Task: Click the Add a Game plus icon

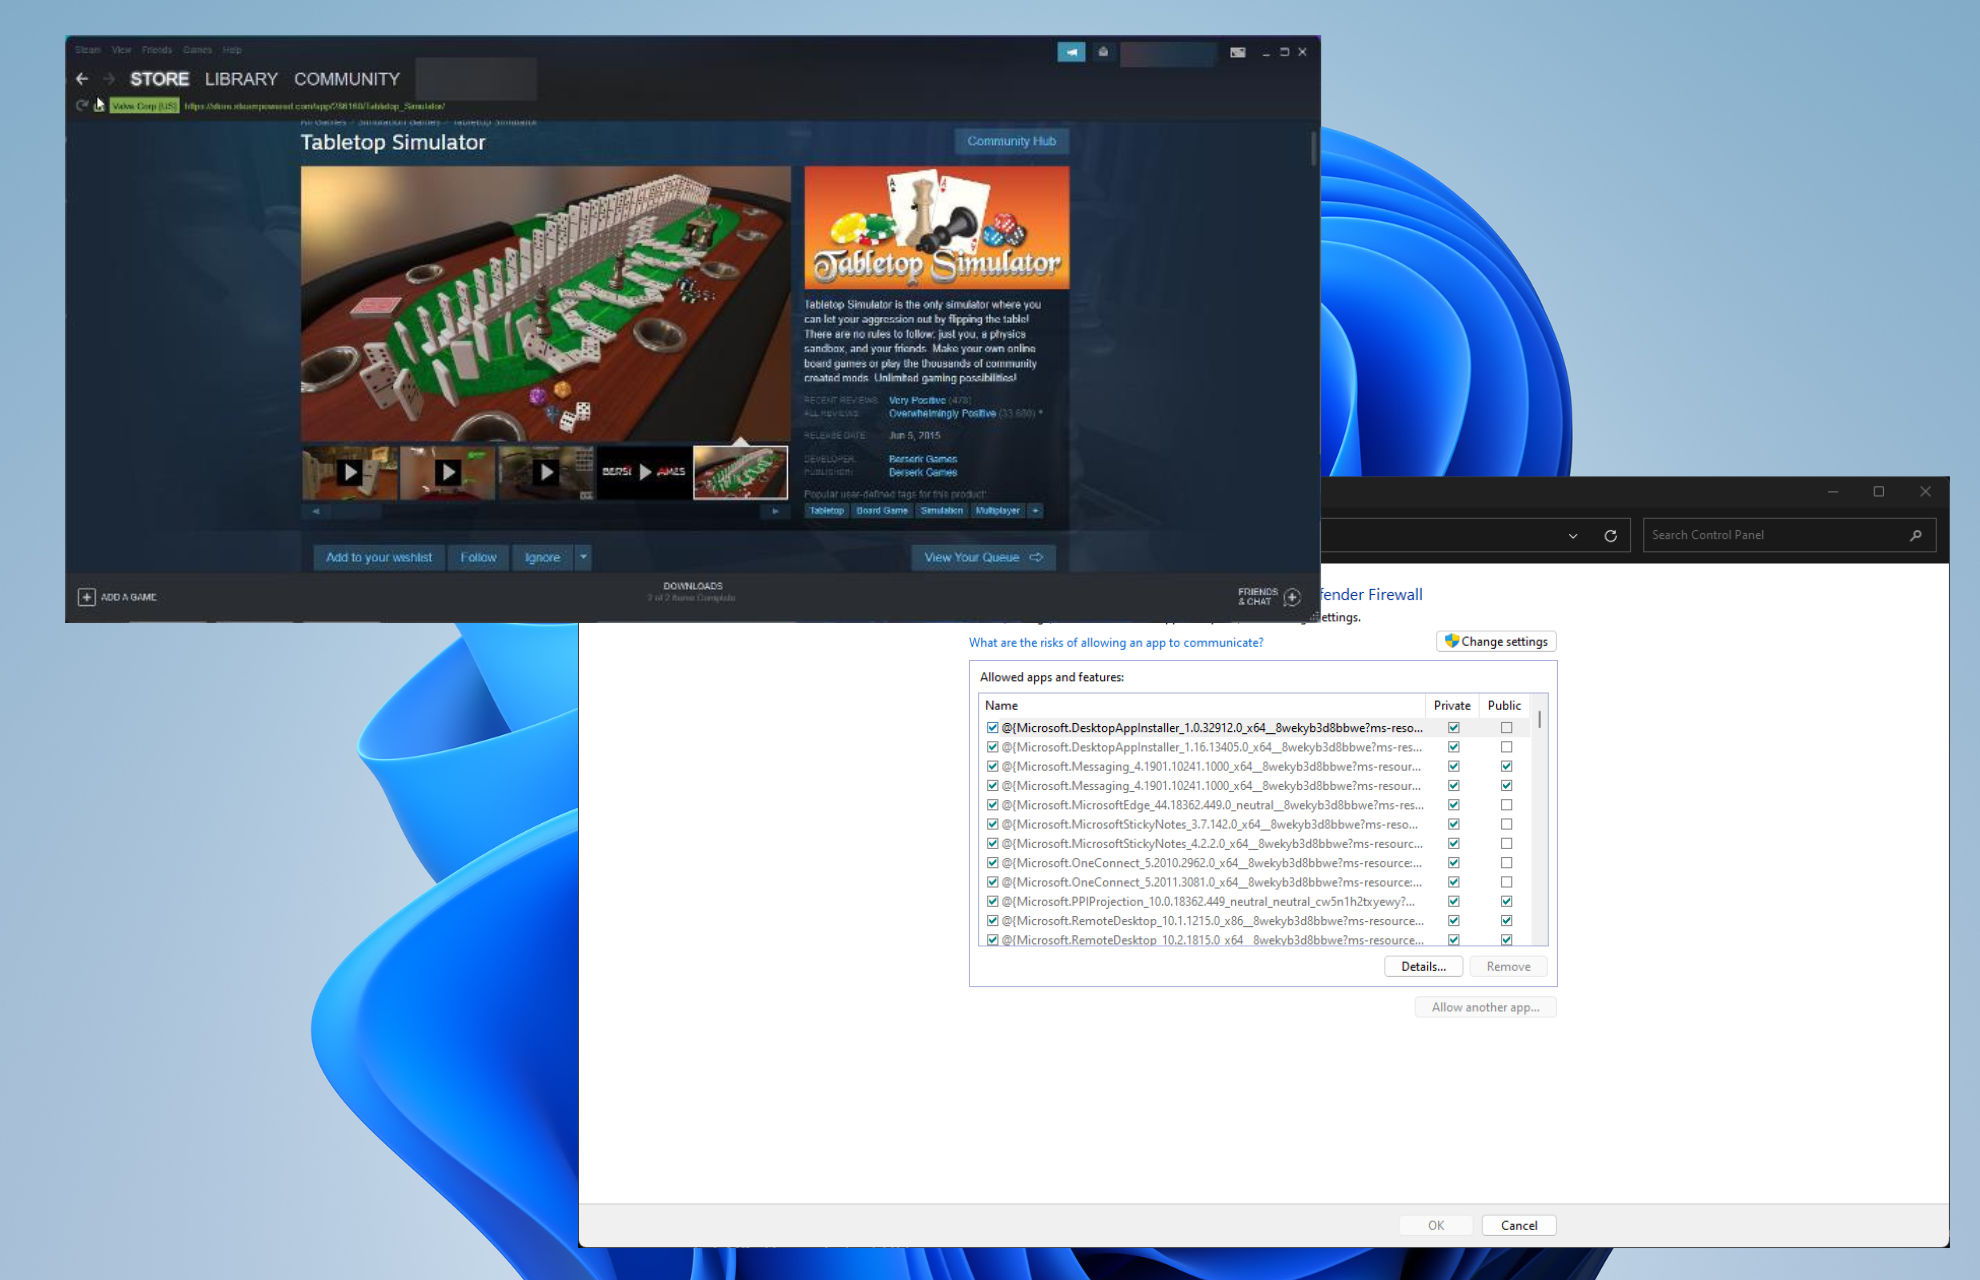Action: pyautogui.click(x=86, y=597)
